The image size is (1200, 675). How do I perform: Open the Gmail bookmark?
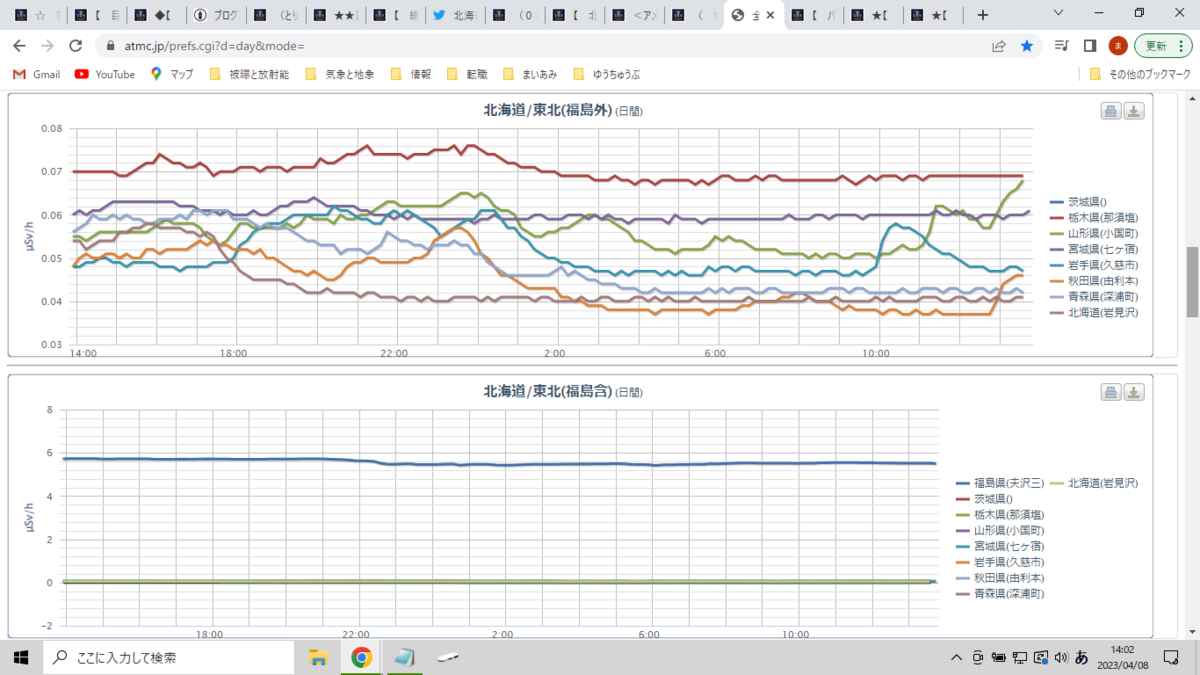point(36,74)
